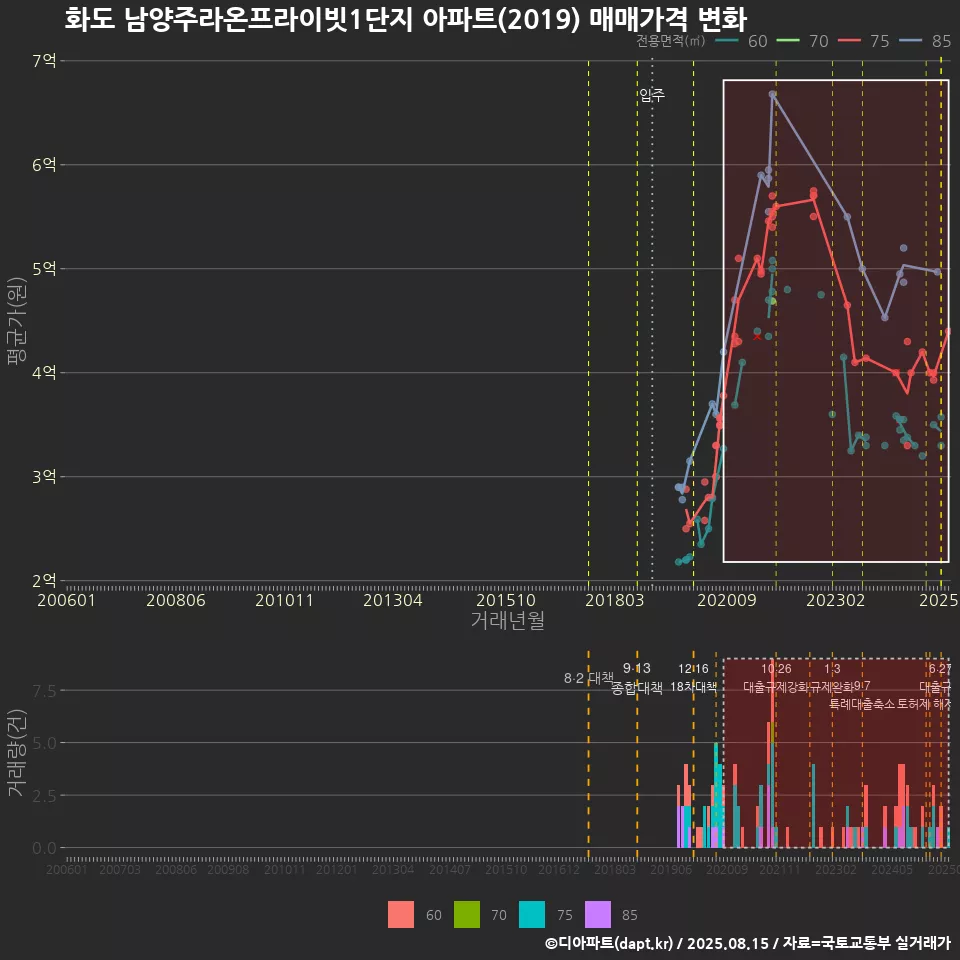
Task: Select the 60 line entry in top legend
Action: [x=741, y=41]
